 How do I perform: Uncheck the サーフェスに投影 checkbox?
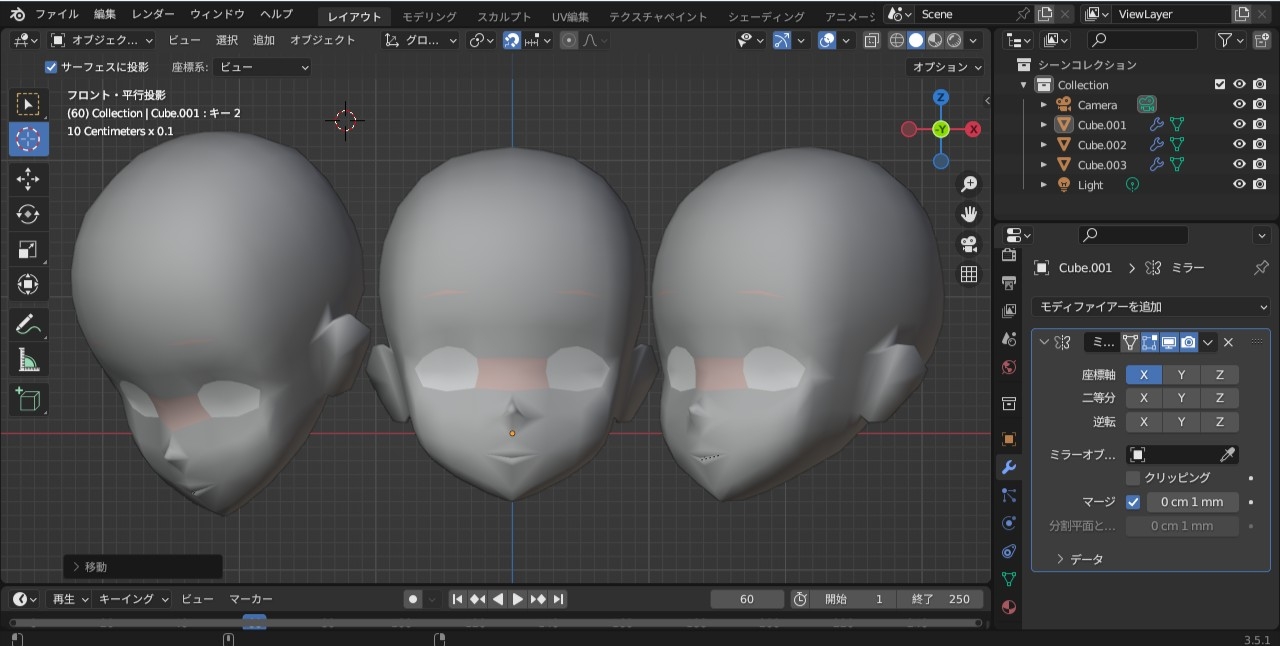click(51, 67)
